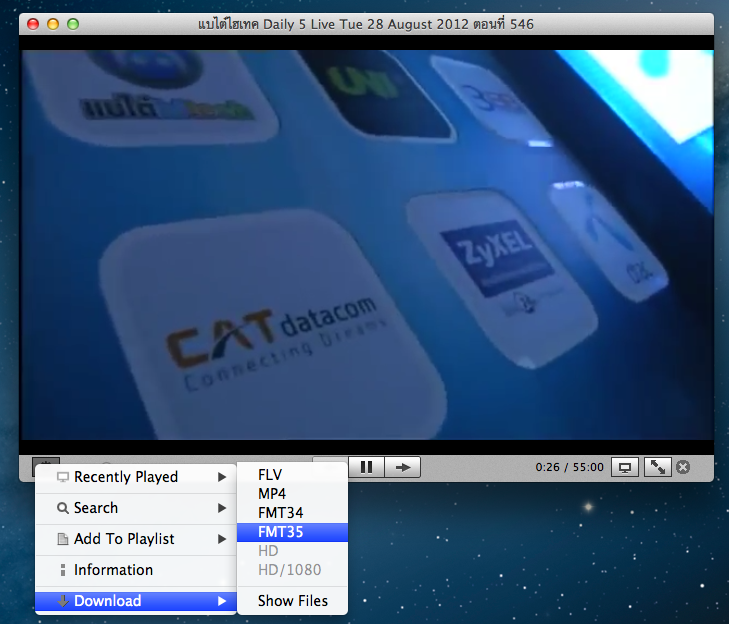This screenshot has height=624, width=729.
Task: Pause the video playback
Action: [366, 467]
